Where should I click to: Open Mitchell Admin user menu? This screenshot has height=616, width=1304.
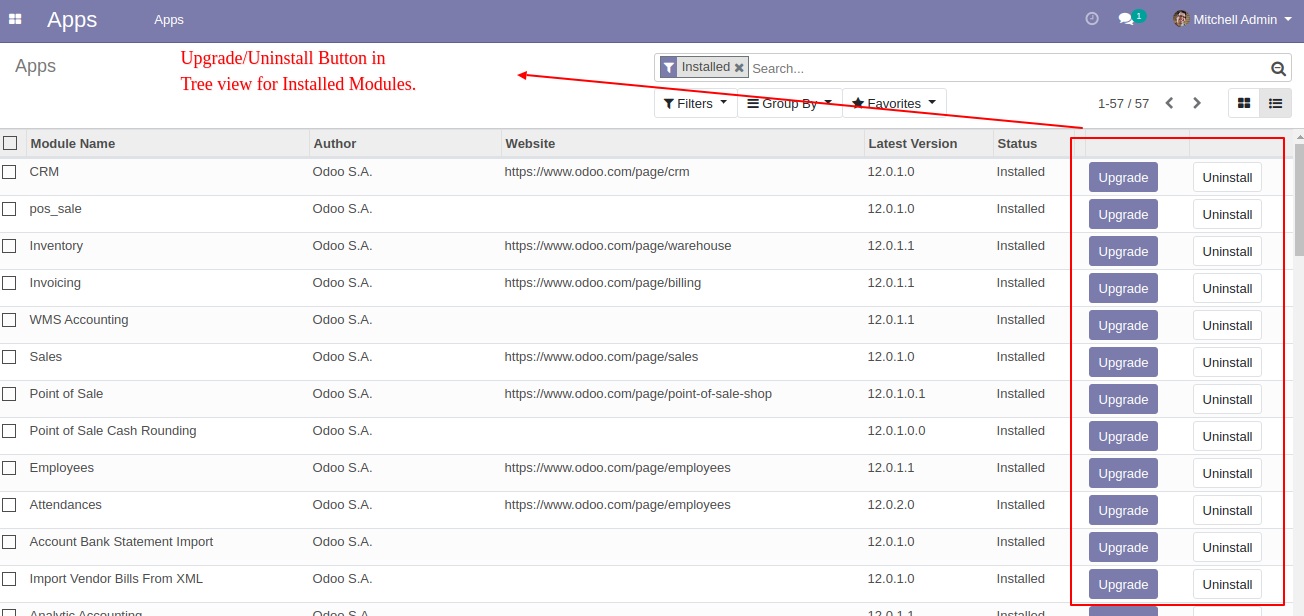tap(1232, 19)
